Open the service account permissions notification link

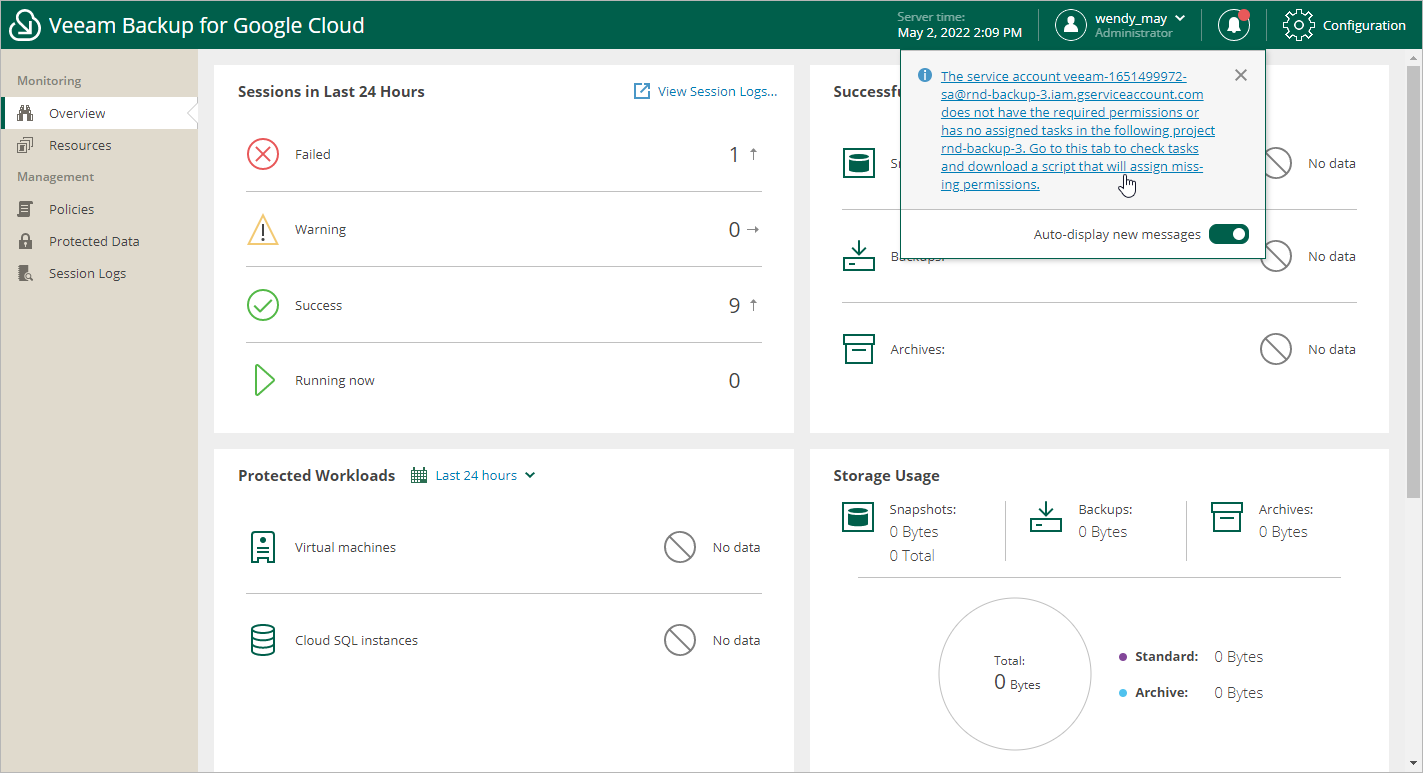pos(1078,131)
